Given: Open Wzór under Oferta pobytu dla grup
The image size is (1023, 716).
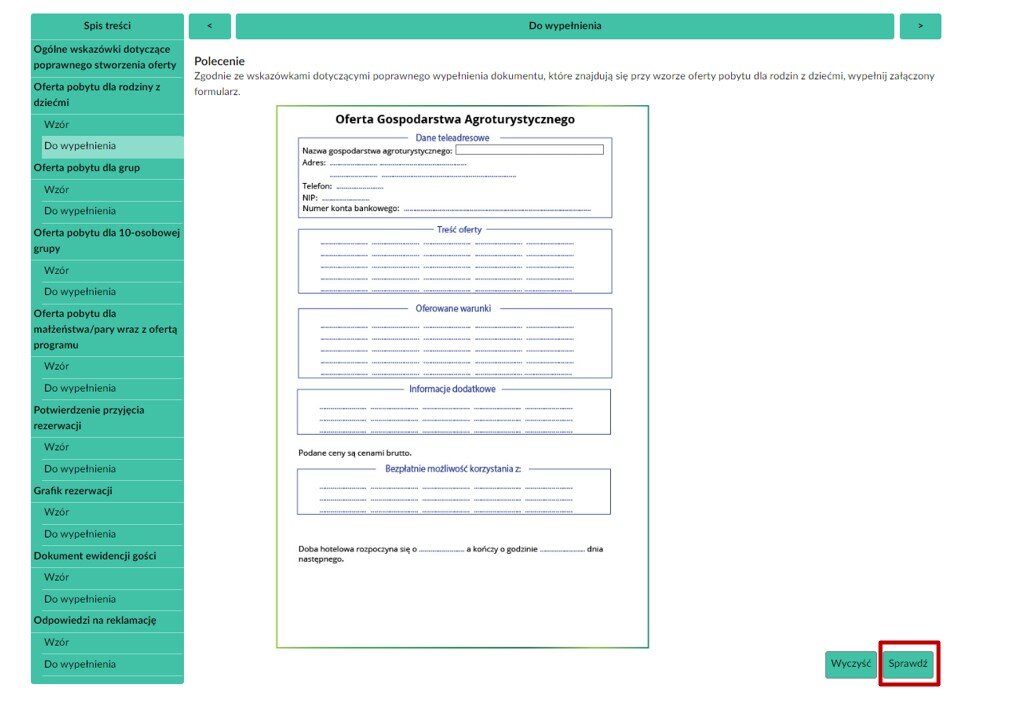Looking at the screenshot, I should pos(57,190).
